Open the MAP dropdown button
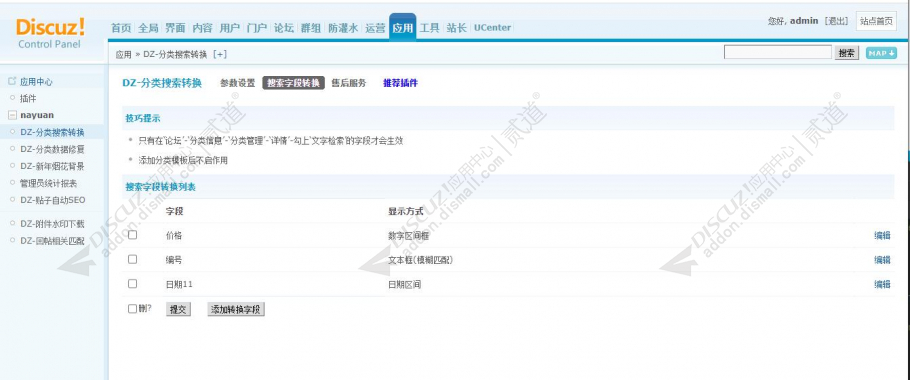The height and width of the screenshot is (380, 910). [881, 53]
